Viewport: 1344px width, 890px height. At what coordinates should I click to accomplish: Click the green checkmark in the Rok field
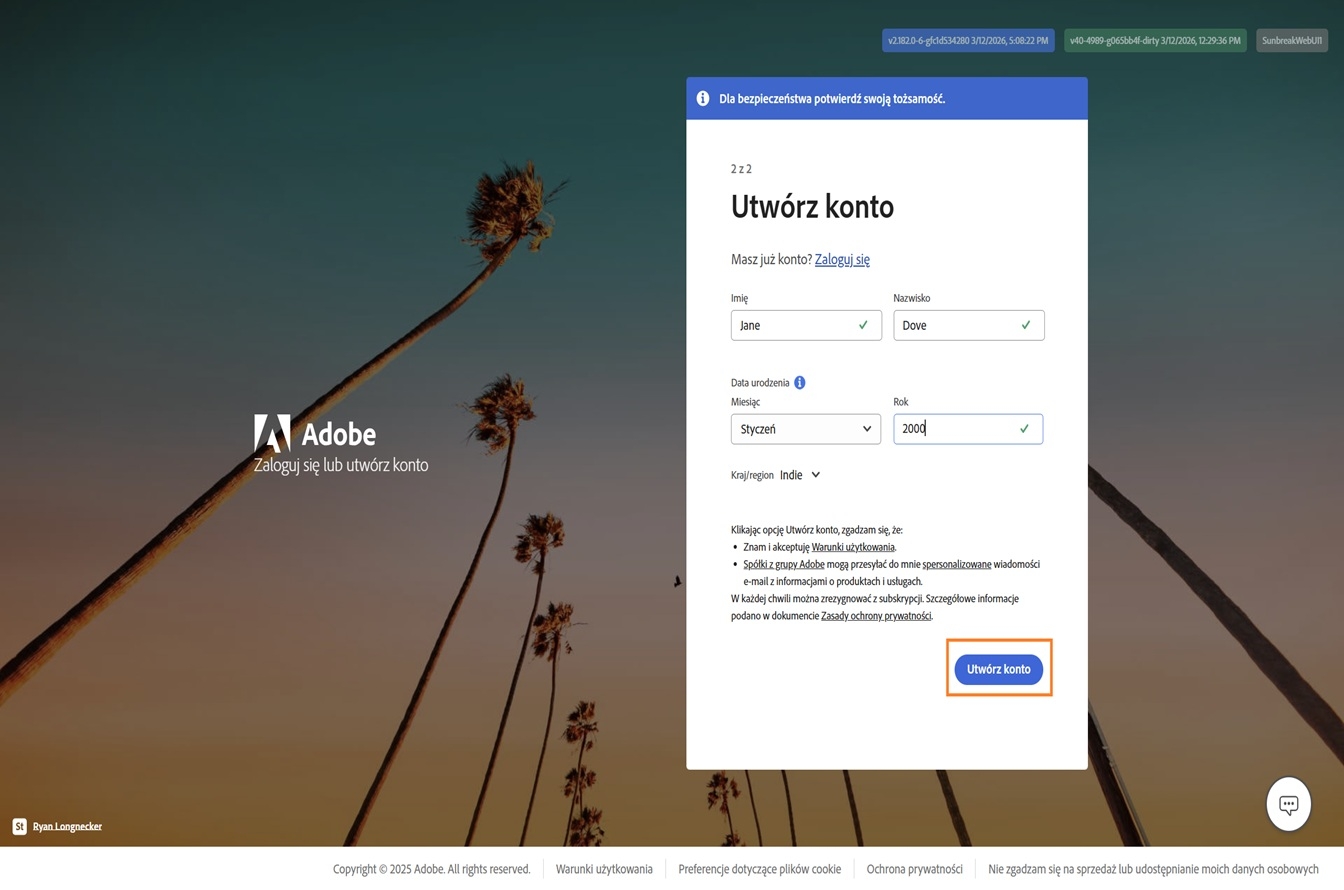pyautogui.click(x=1023, y=428)
